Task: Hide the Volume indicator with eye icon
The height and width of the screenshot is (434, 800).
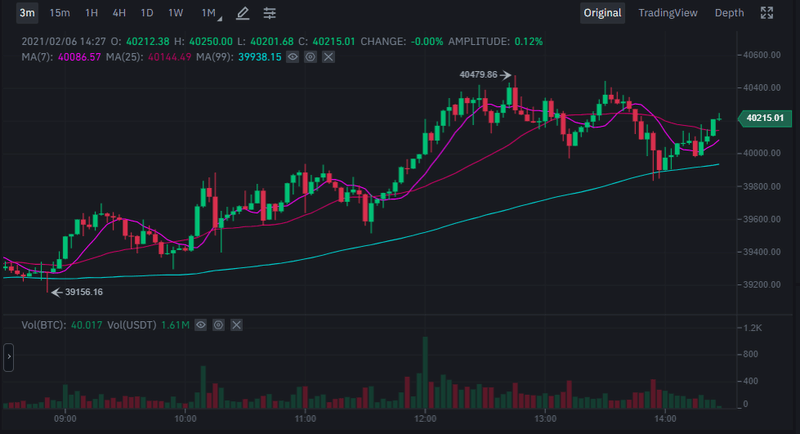Action: [201, 325]
